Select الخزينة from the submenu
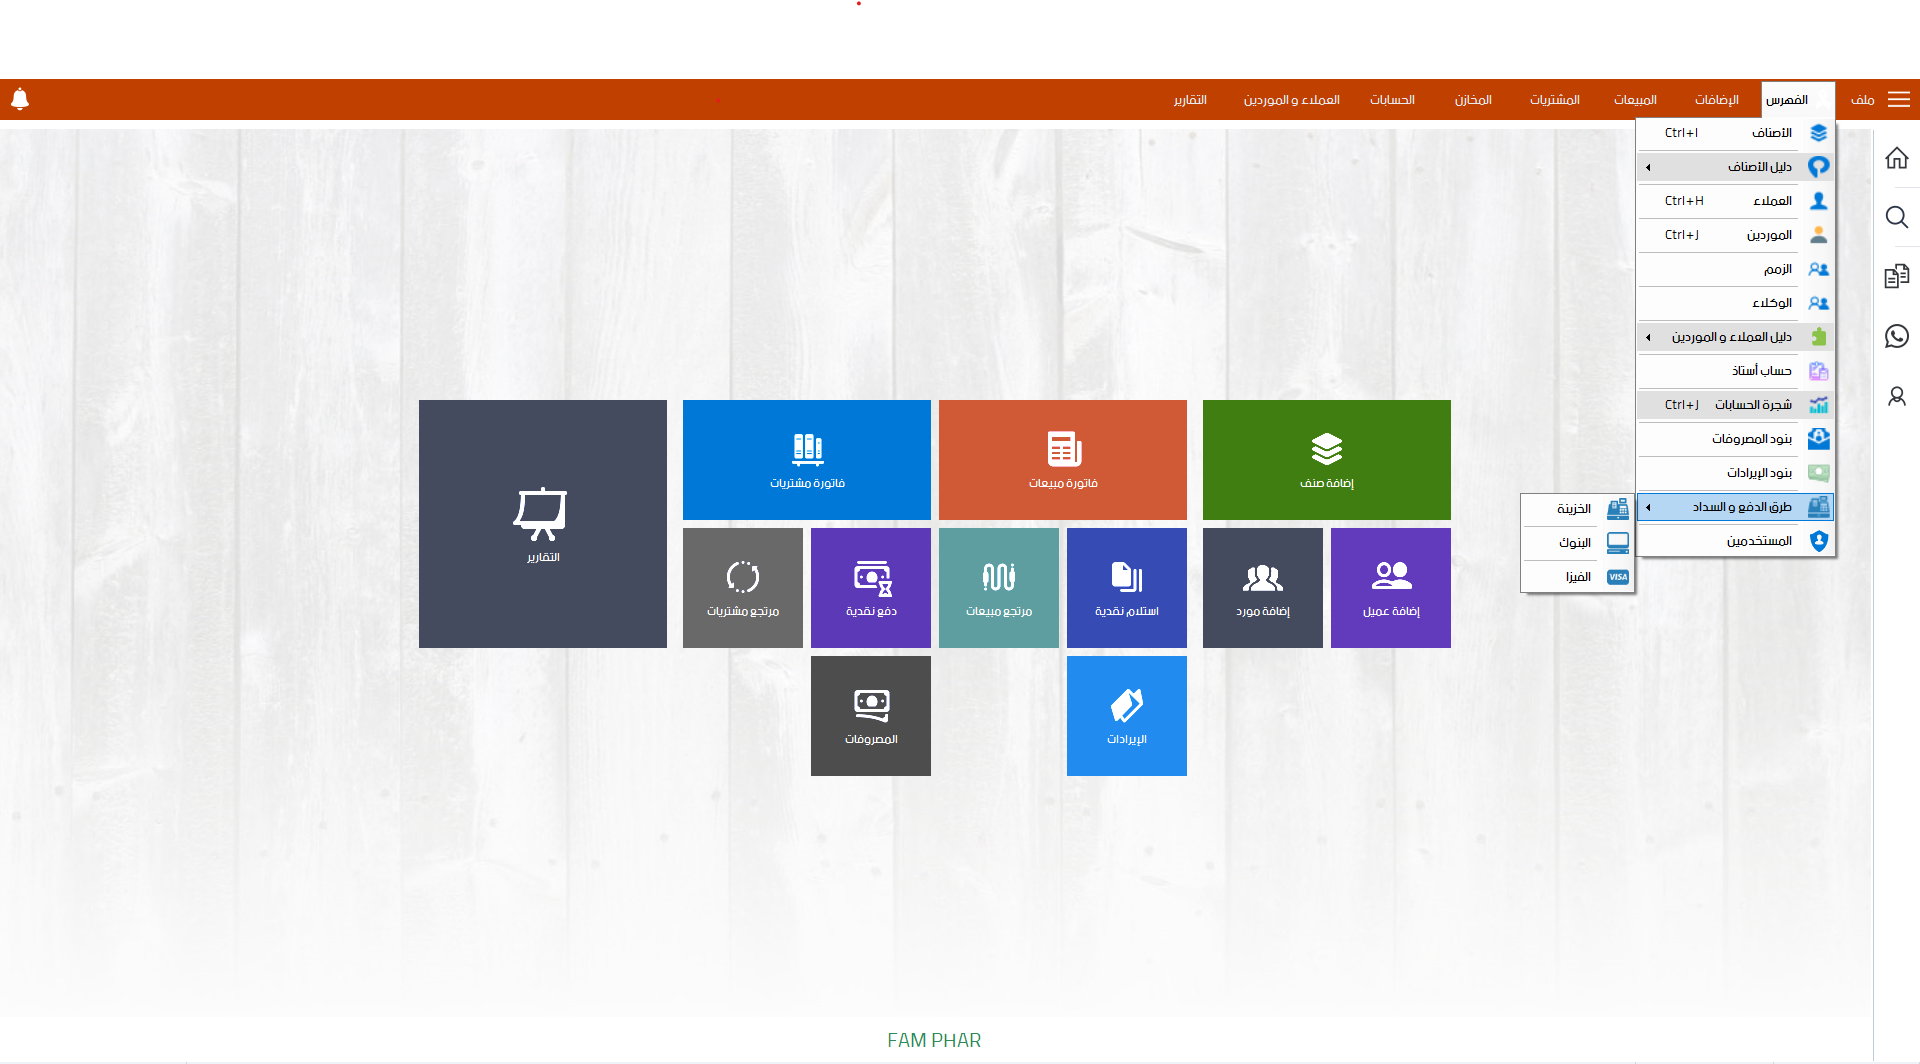The width and height of the screenshot is (1920, 1064). [1577, 509]
